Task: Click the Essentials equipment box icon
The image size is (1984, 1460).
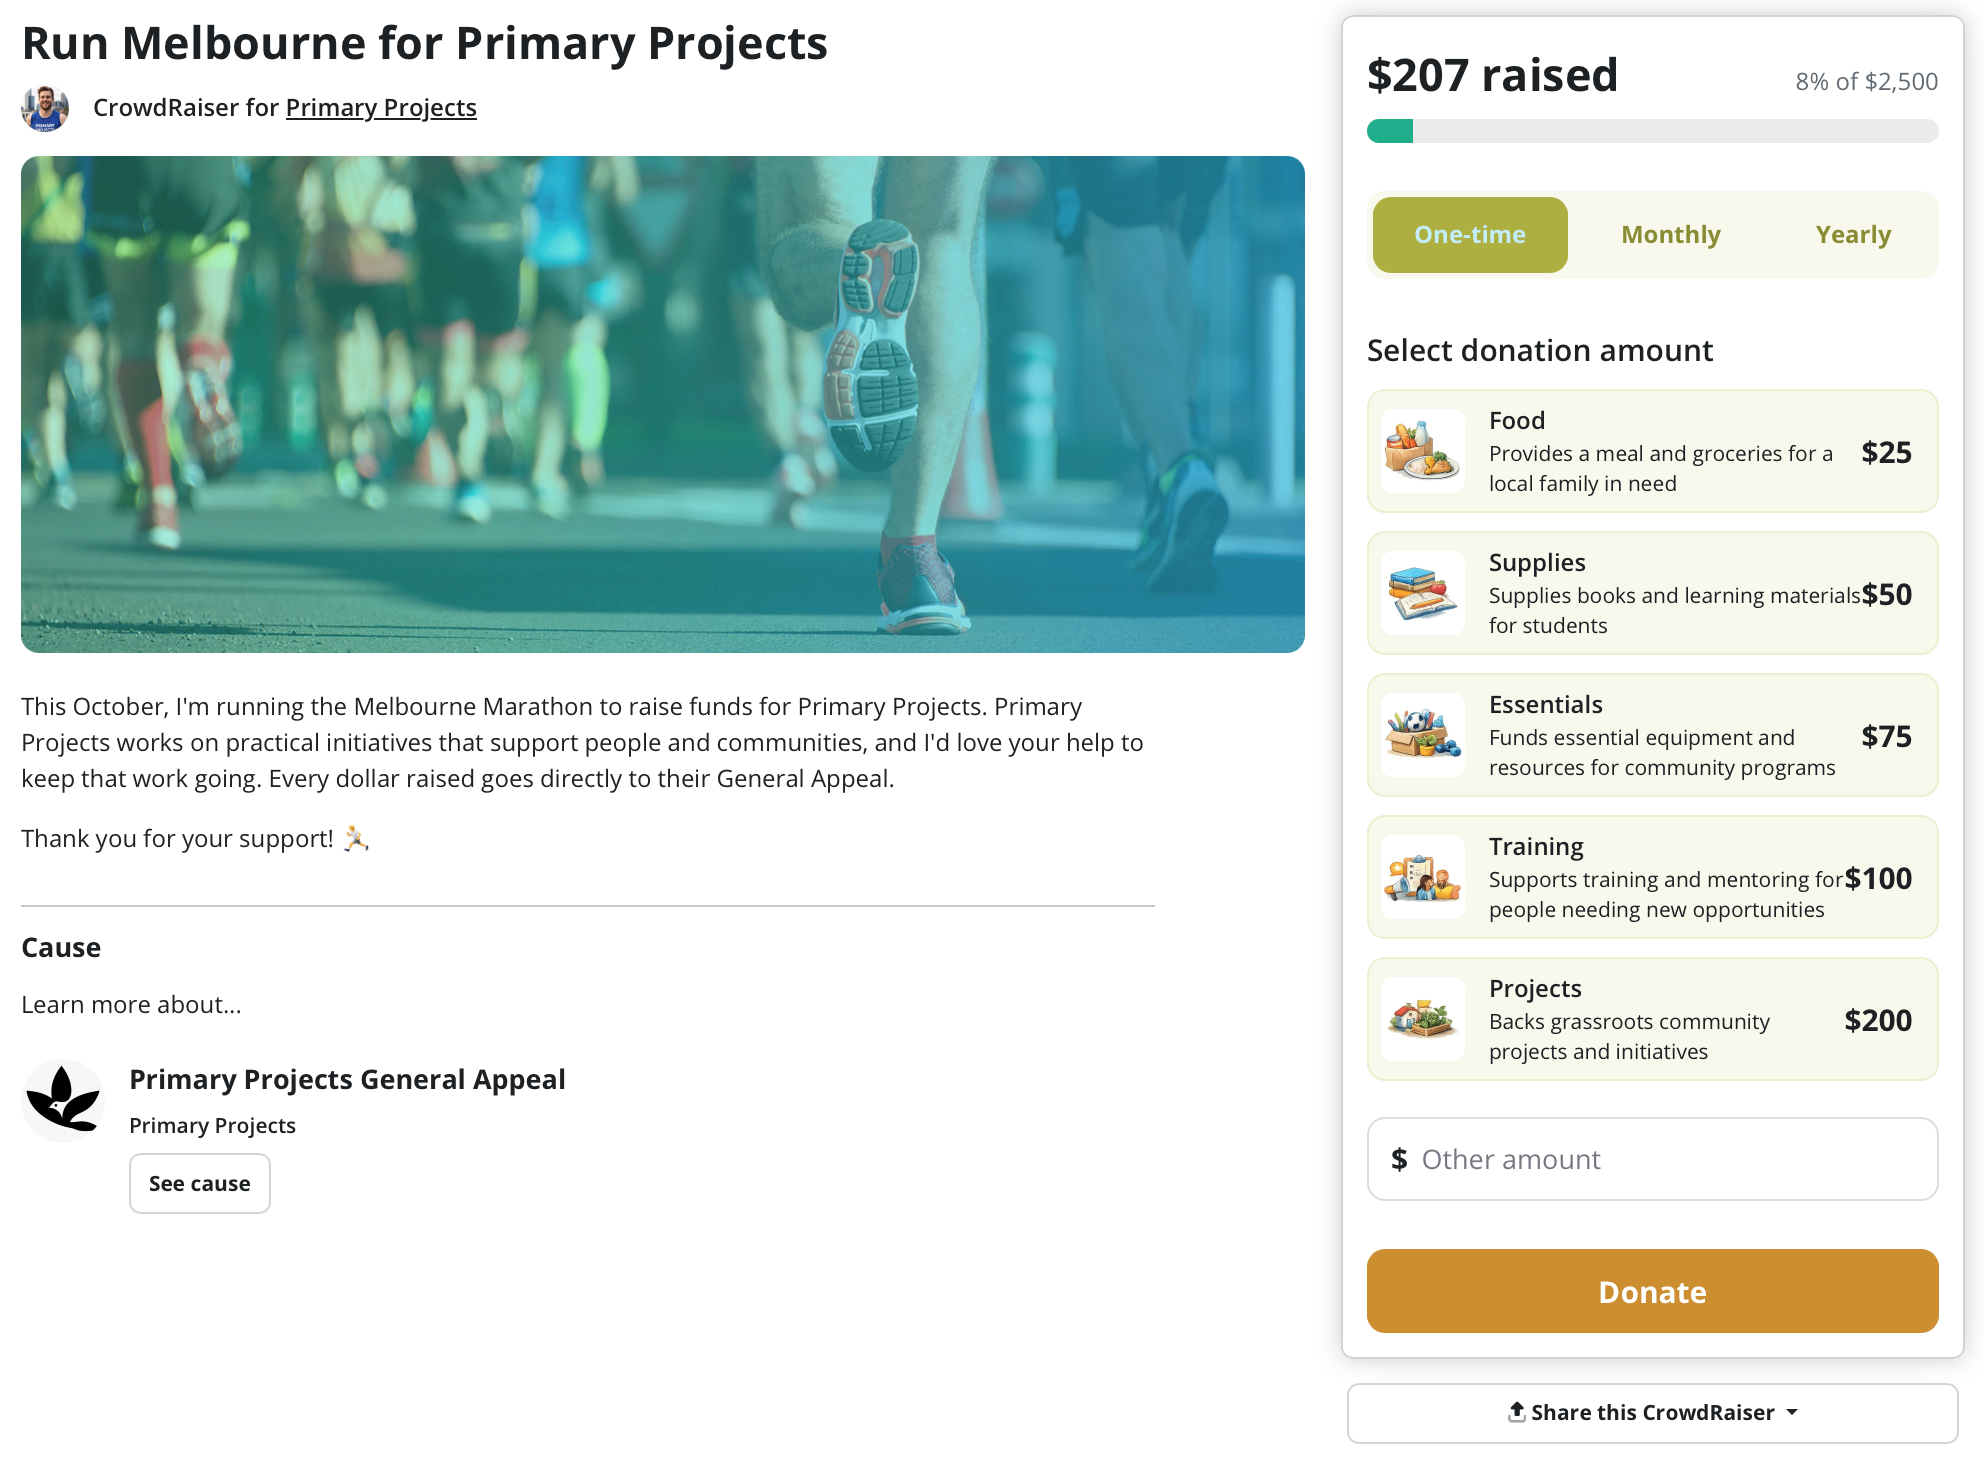Action: 1422,735
